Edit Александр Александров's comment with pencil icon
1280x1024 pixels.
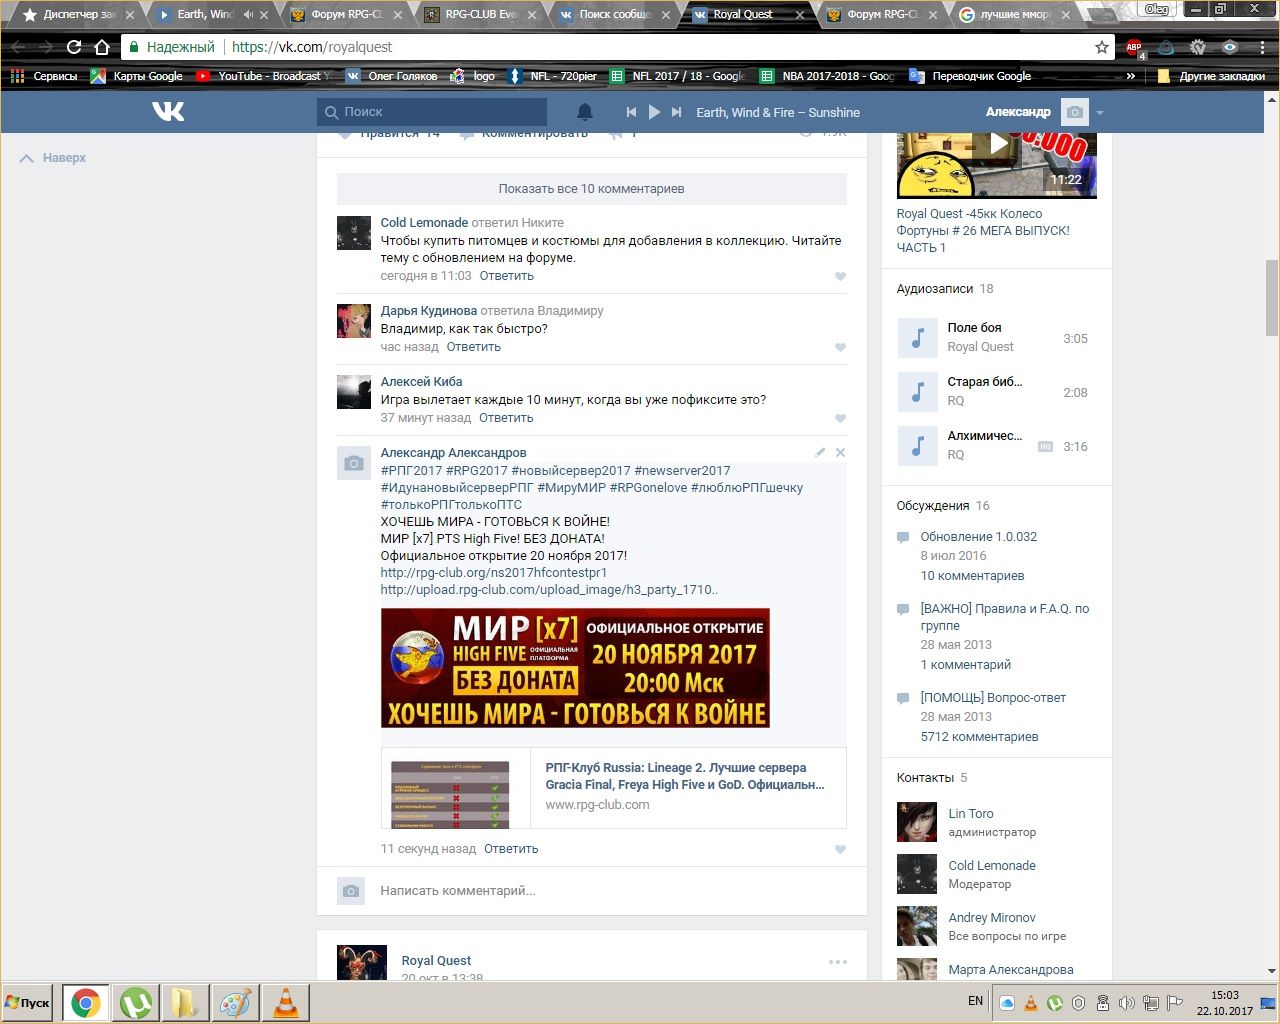[x=820, y=453]
